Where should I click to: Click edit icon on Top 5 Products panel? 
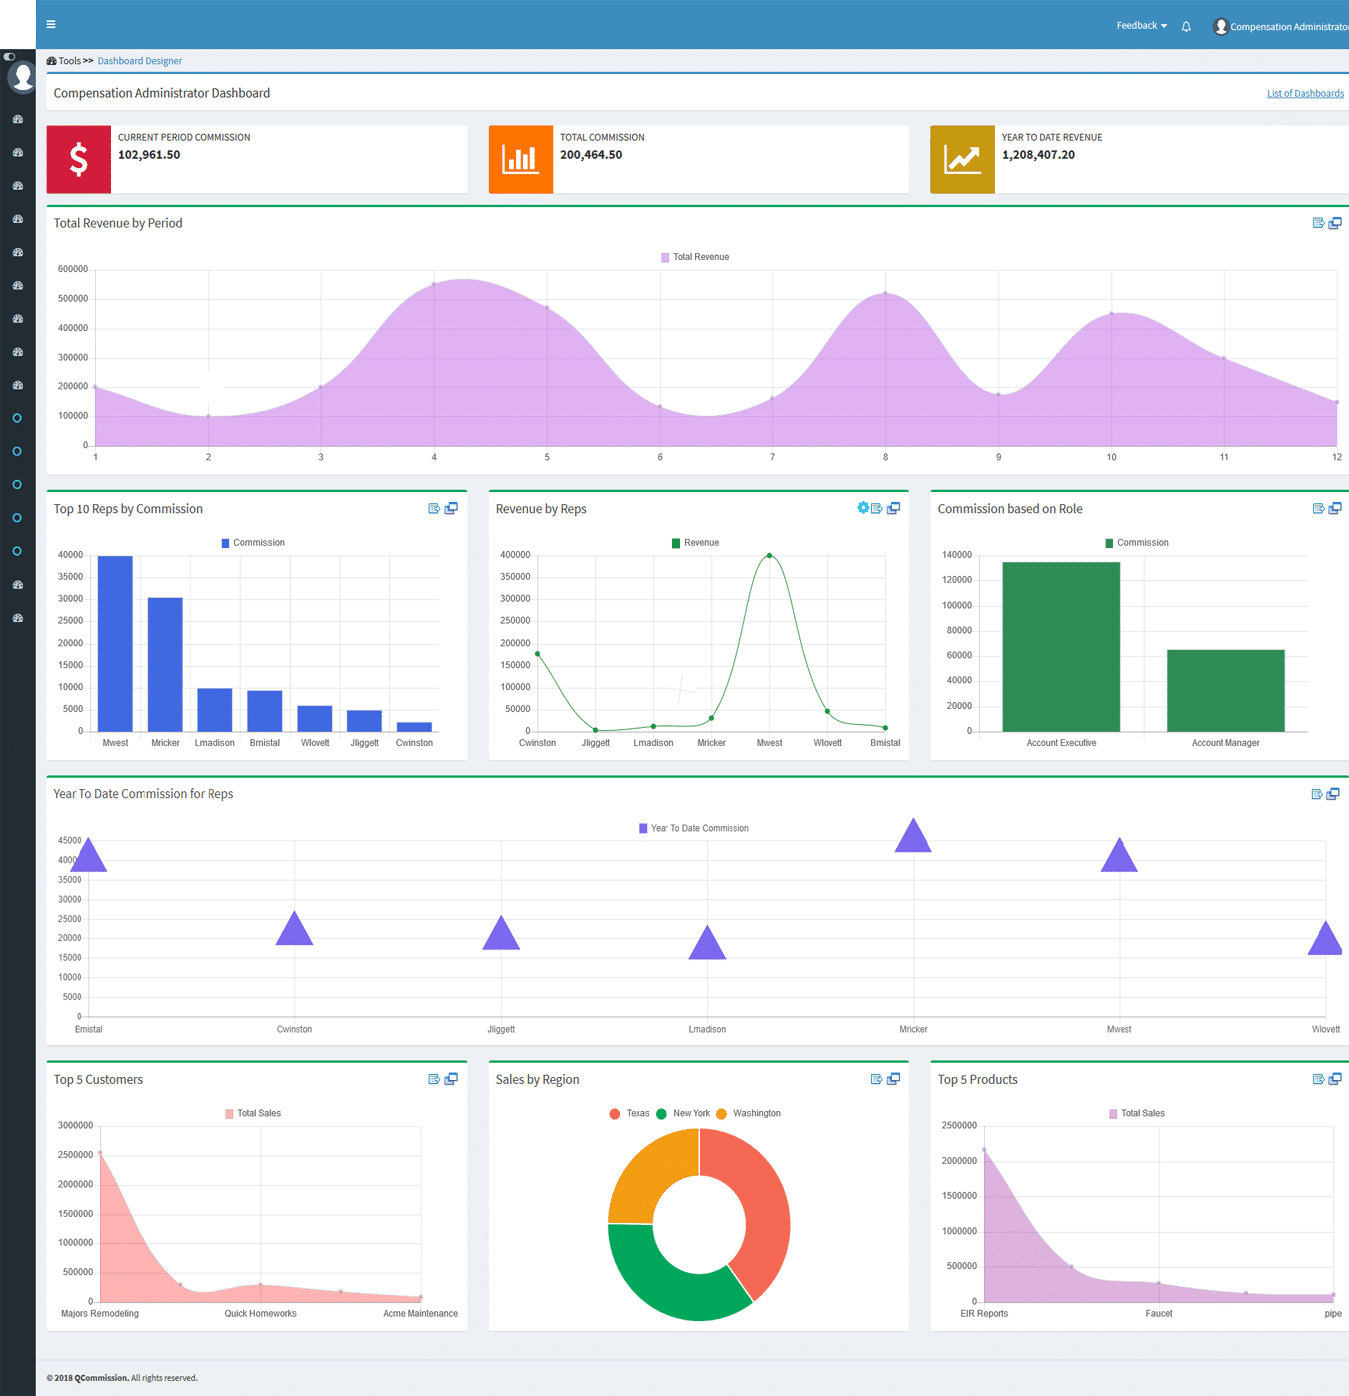pos(1318,1079)
